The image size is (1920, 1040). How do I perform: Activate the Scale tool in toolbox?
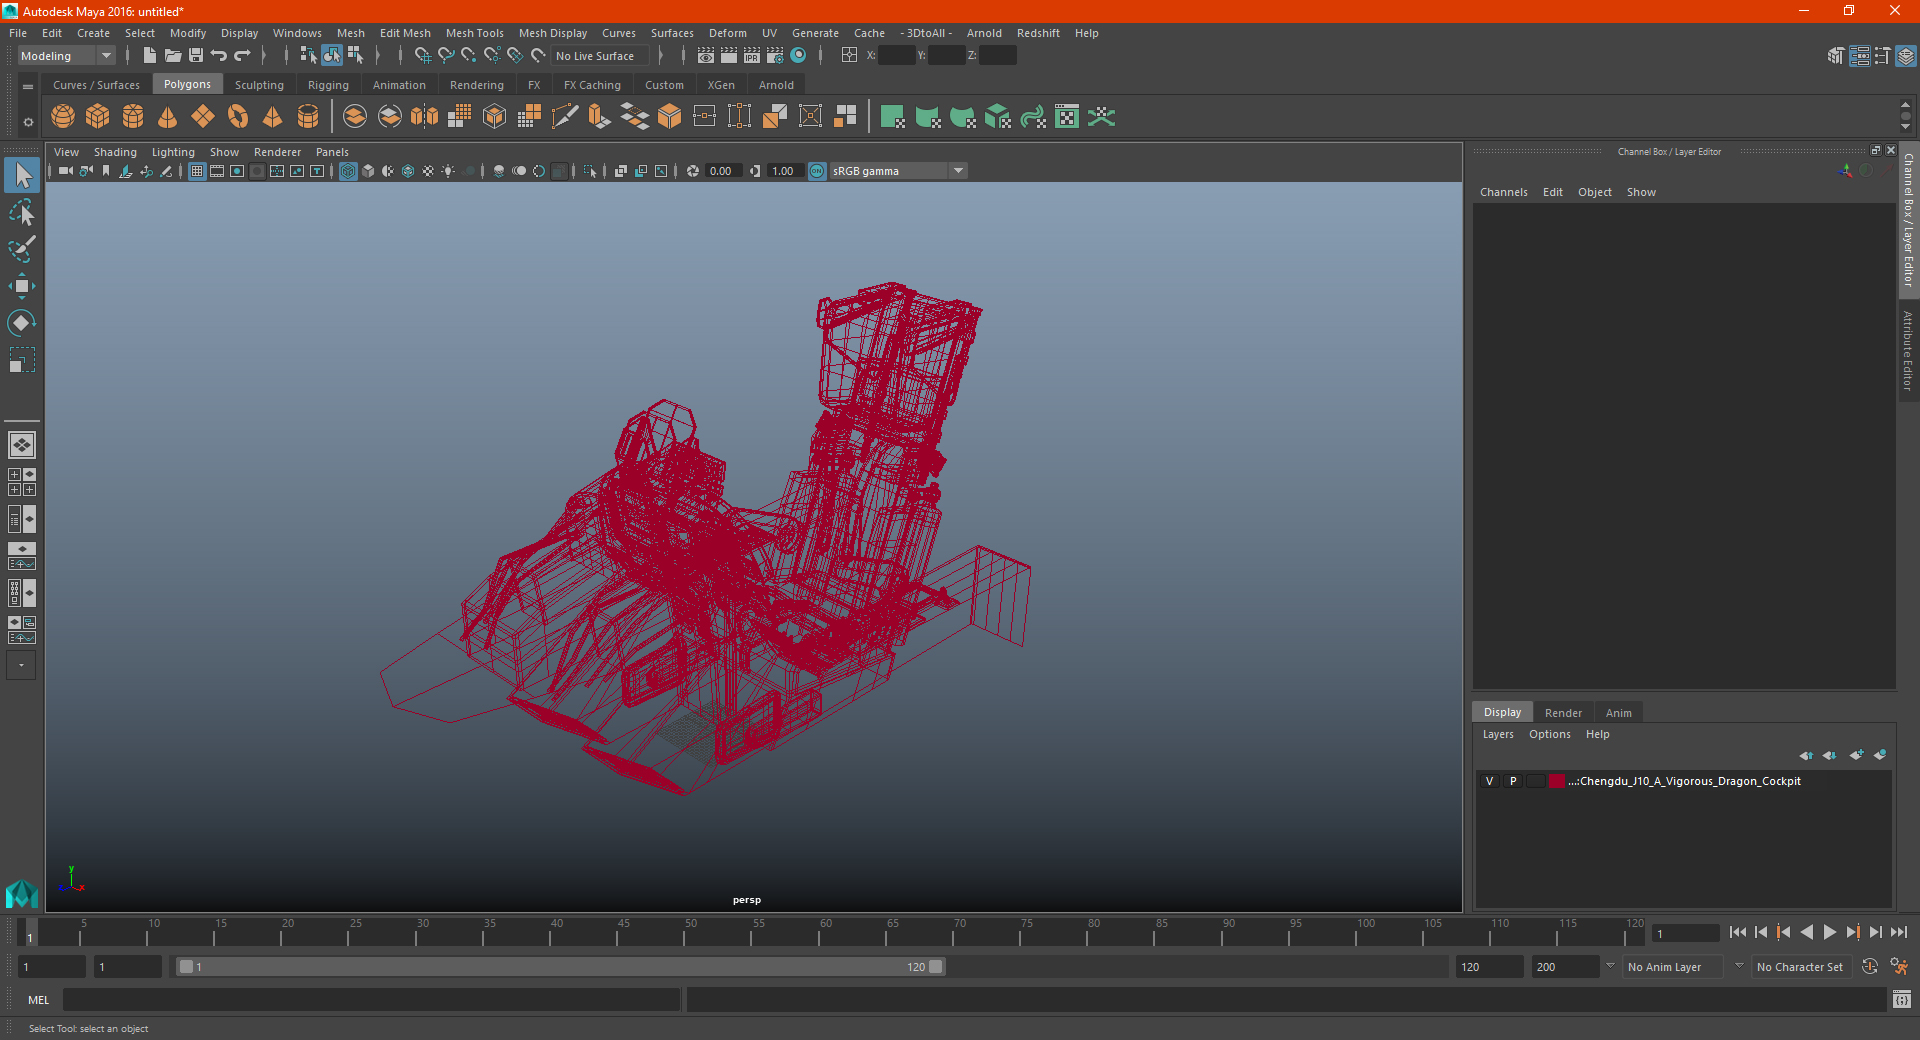22,360
